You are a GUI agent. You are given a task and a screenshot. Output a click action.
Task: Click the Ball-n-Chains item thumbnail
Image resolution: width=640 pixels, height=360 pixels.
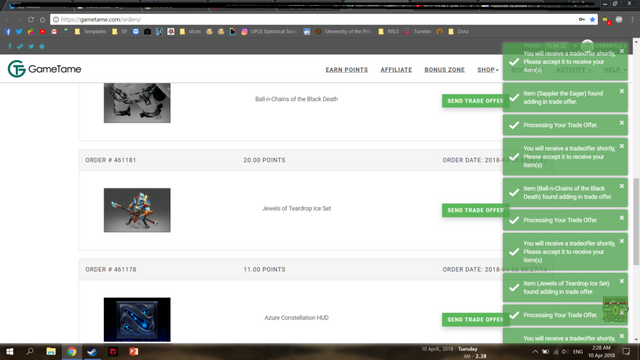tap(137, 102)
